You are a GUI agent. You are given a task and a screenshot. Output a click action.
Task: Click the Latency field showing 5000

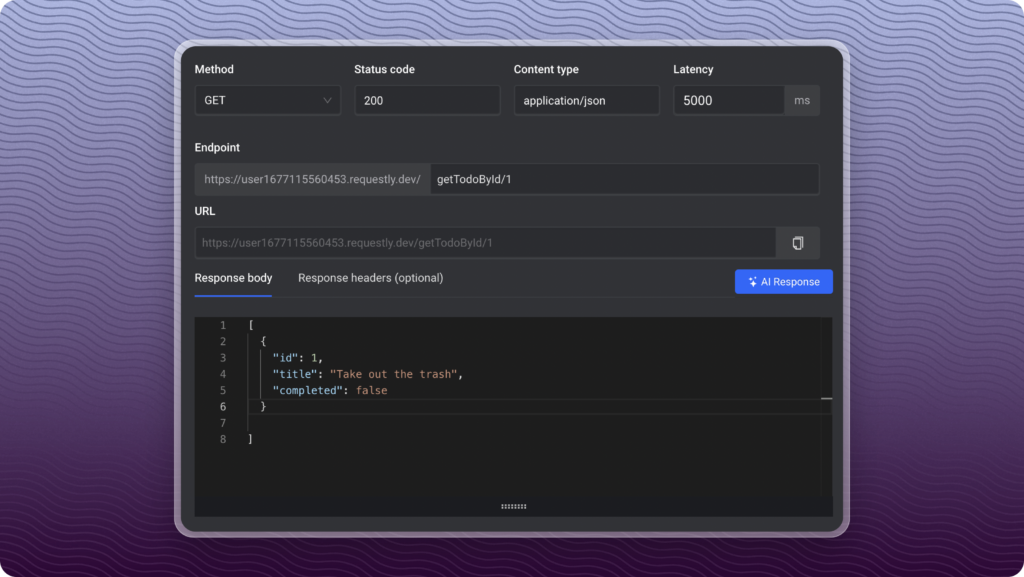[x=729, y=101]
